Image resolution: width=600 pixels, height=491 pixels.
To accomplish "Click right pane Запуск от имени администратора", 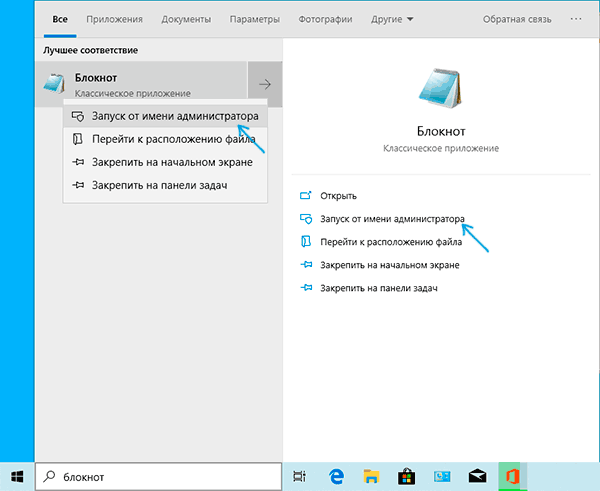I will (392, 219).
